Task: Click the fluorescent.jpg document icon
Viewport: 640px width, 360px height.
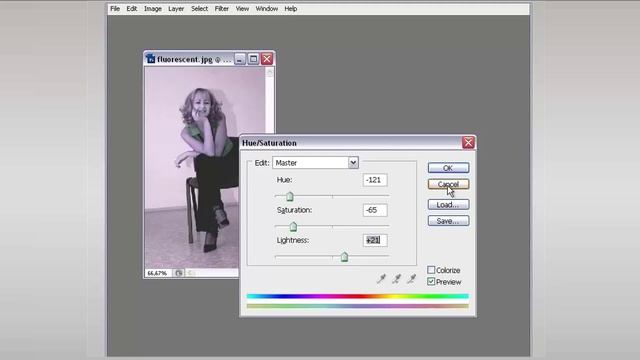Action: coord(150,59)
